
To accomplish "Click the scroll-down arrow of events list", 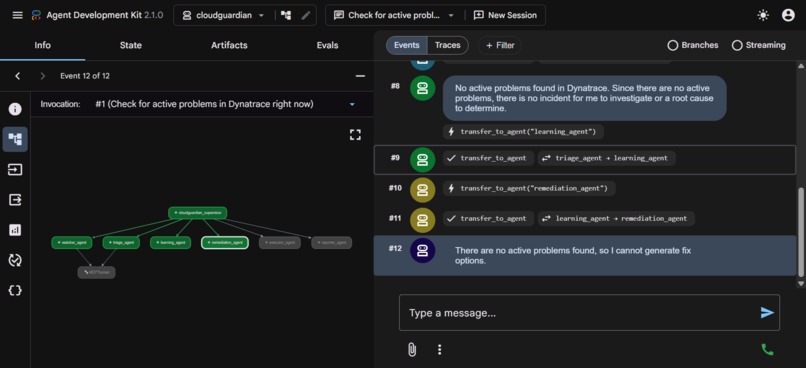I will pyautogui.click(x=800, y=283).
